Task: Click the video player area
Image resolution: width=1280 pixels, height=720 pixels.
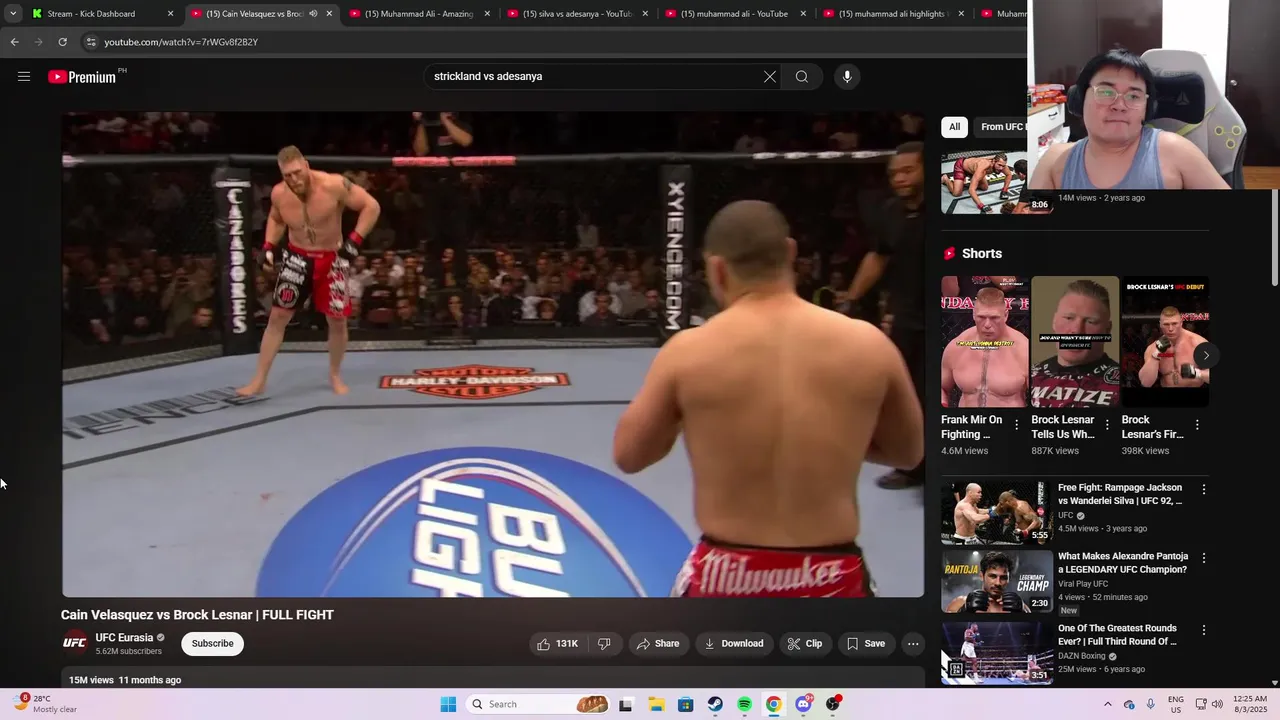Action: (x=493, y=354)
